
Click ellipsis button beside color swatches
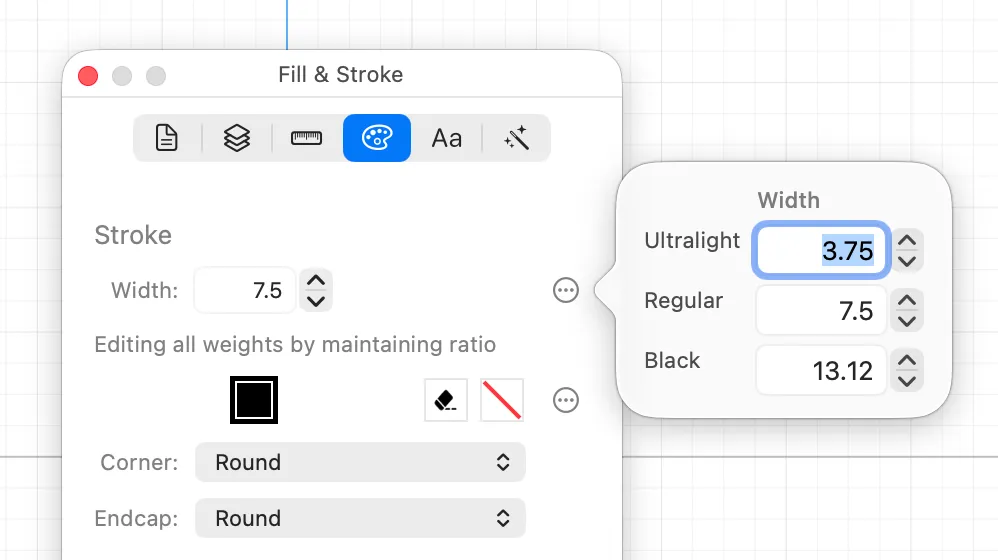tap(566, 400)
